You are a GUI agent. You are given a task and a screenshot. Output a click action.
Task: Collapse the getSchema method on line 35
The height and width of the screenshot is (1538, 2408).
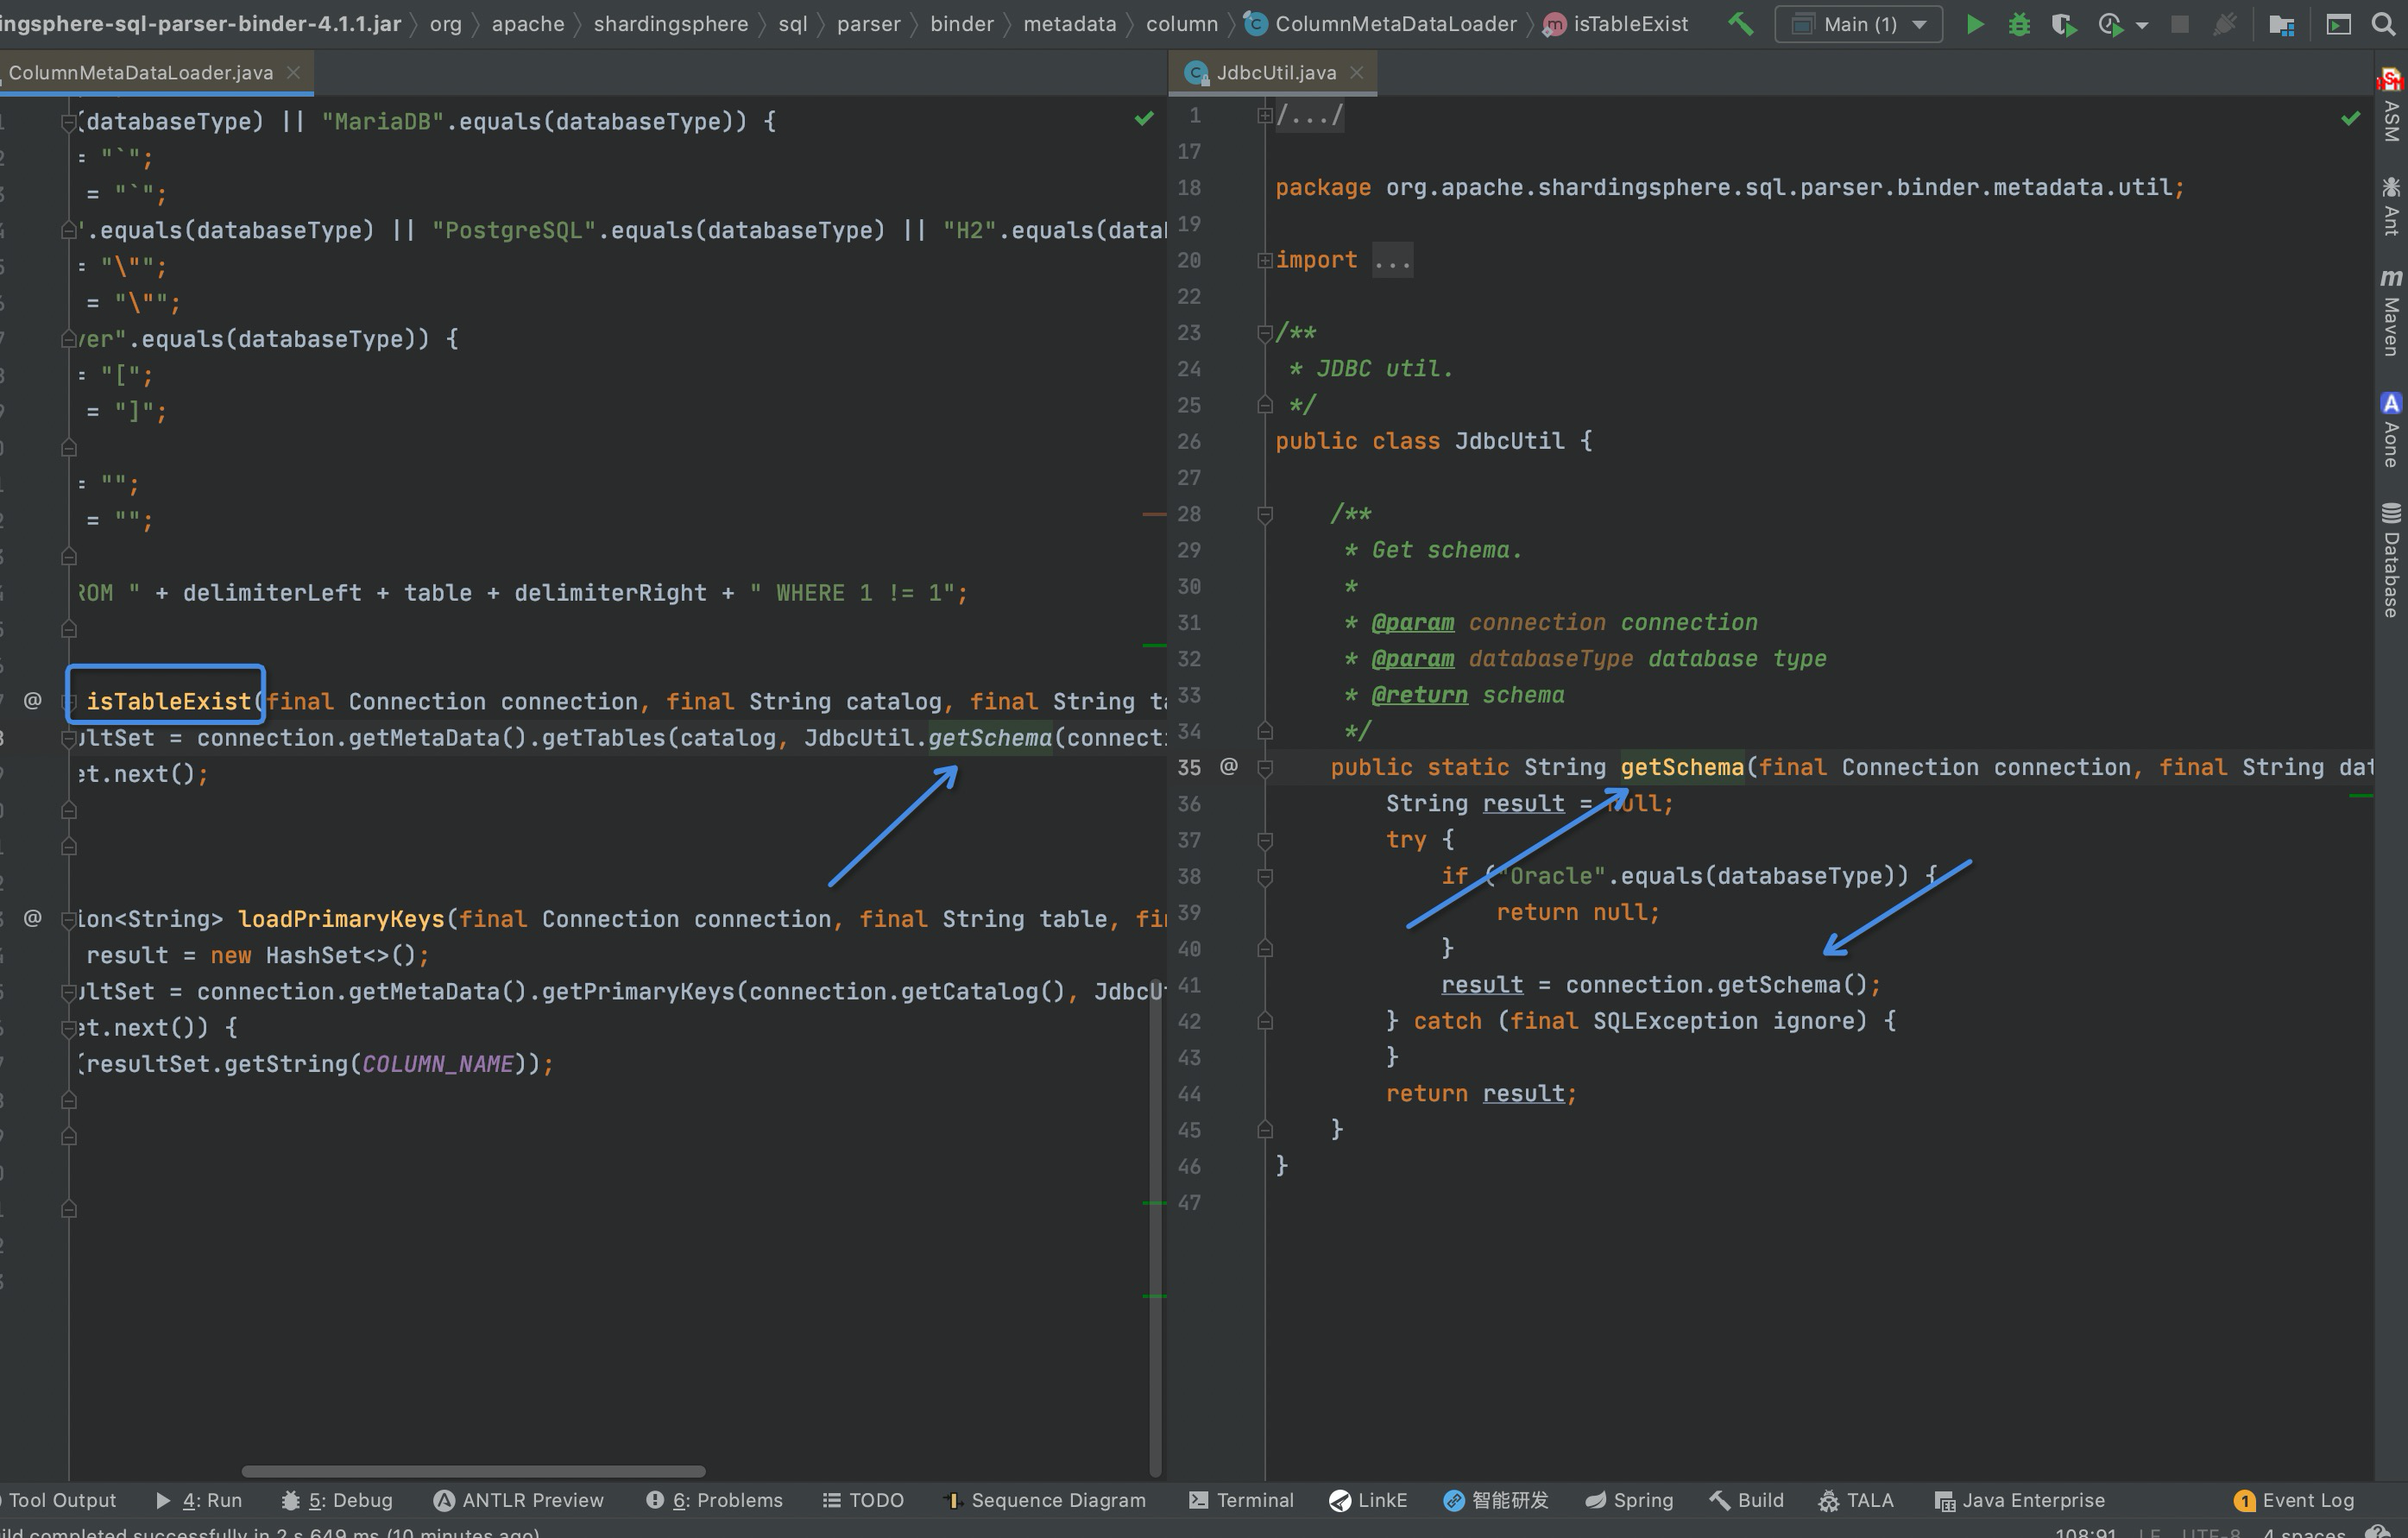click(1265, 768)
